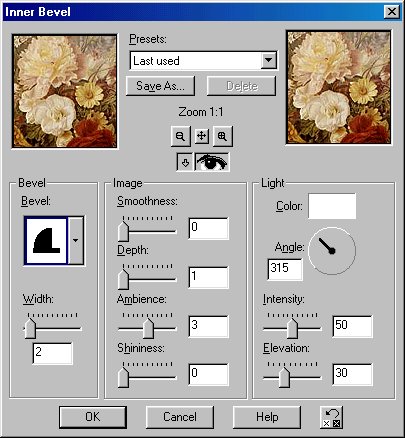Click the original image preview thumbnail
405x438 pixels.
65,91
